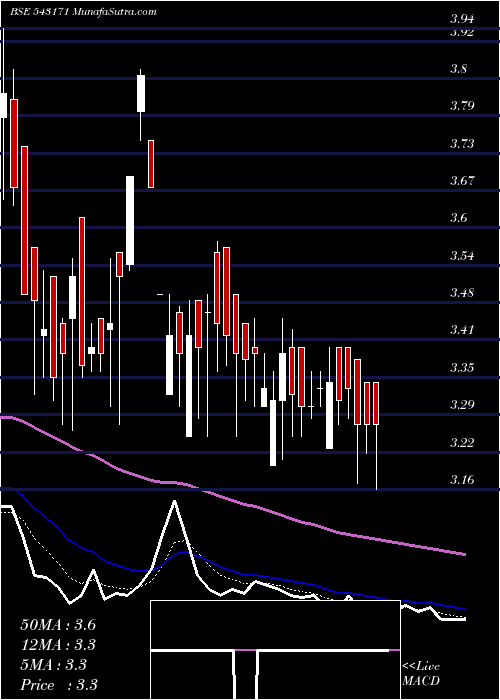500x700 pixels.
Task: Click the 3.8 price axis label
Action: (x=458, y=69)
